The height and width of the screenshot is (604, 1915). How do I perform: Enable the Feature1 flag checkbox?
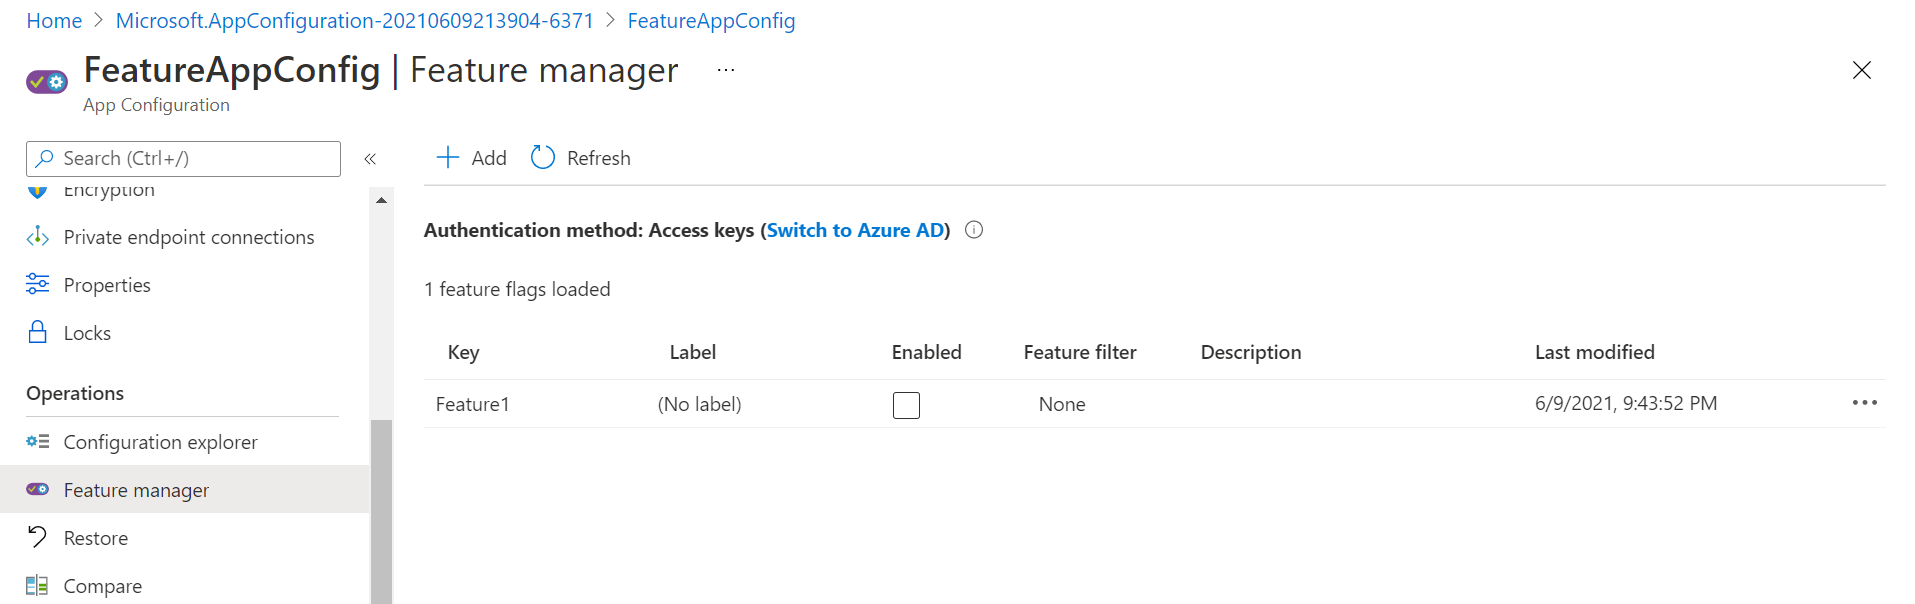click(x=906, y=405)
